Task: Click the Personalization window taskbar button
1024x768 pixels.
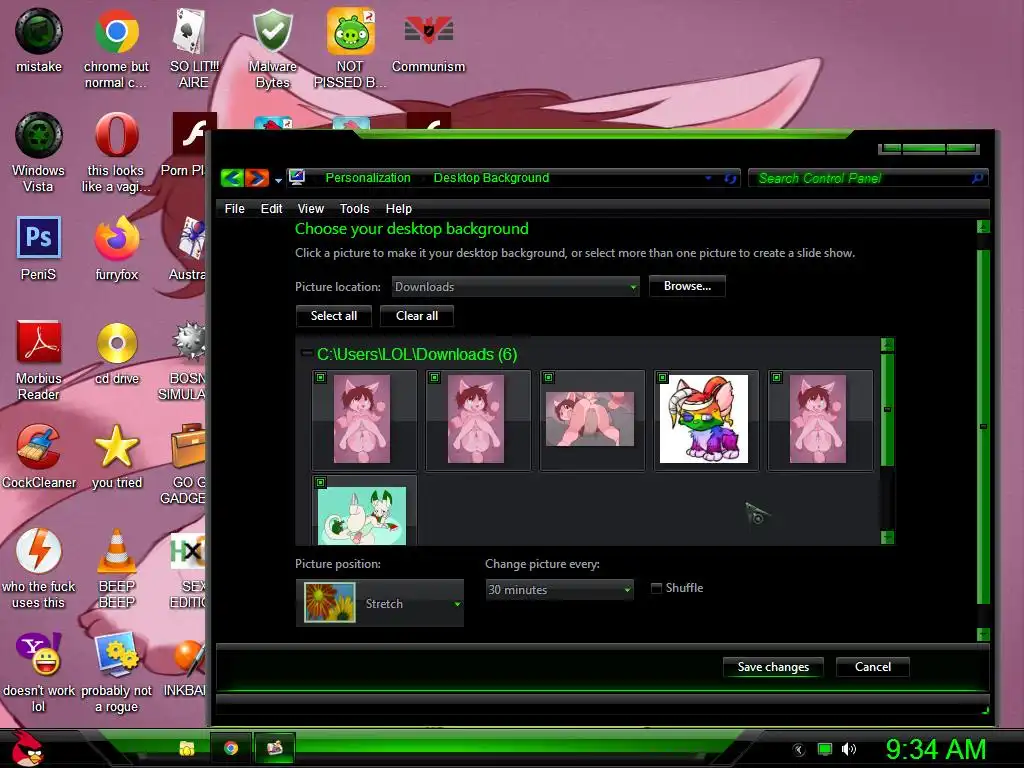Action: (275, 748)
